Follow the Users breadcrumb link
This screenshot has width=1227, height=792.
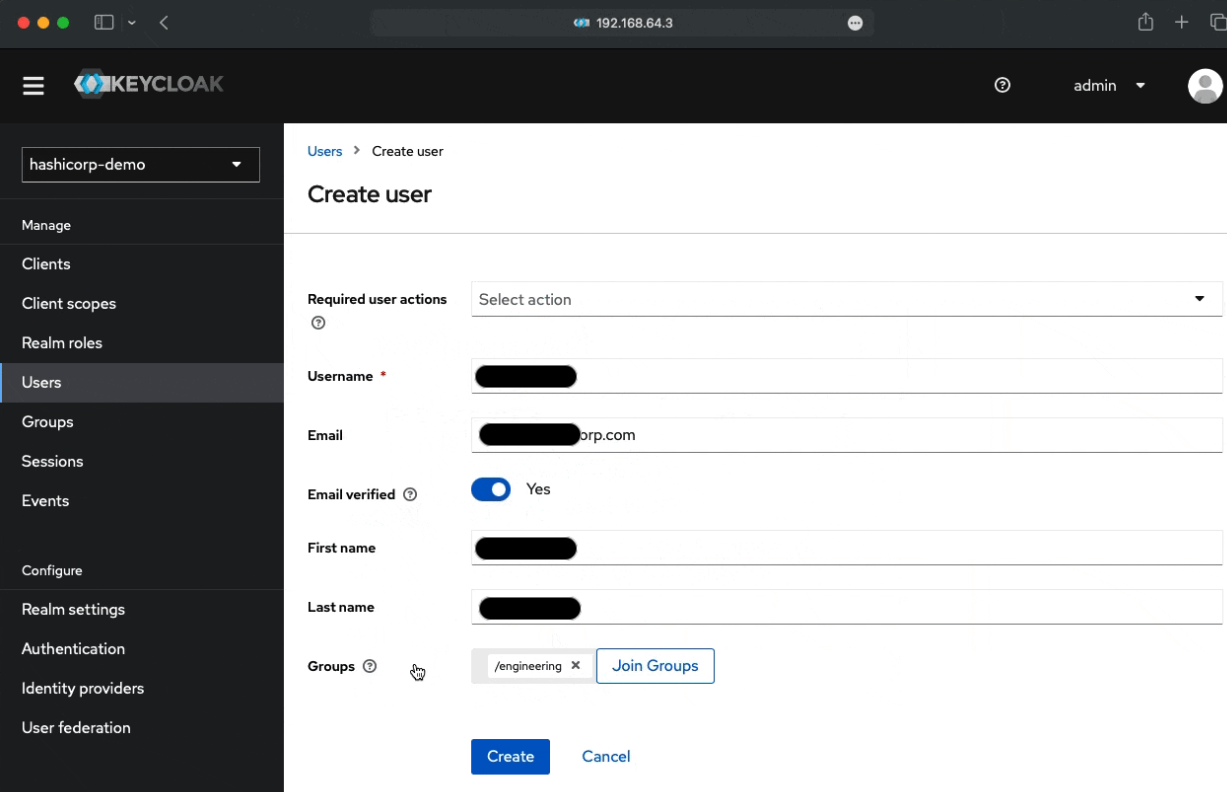325,151
